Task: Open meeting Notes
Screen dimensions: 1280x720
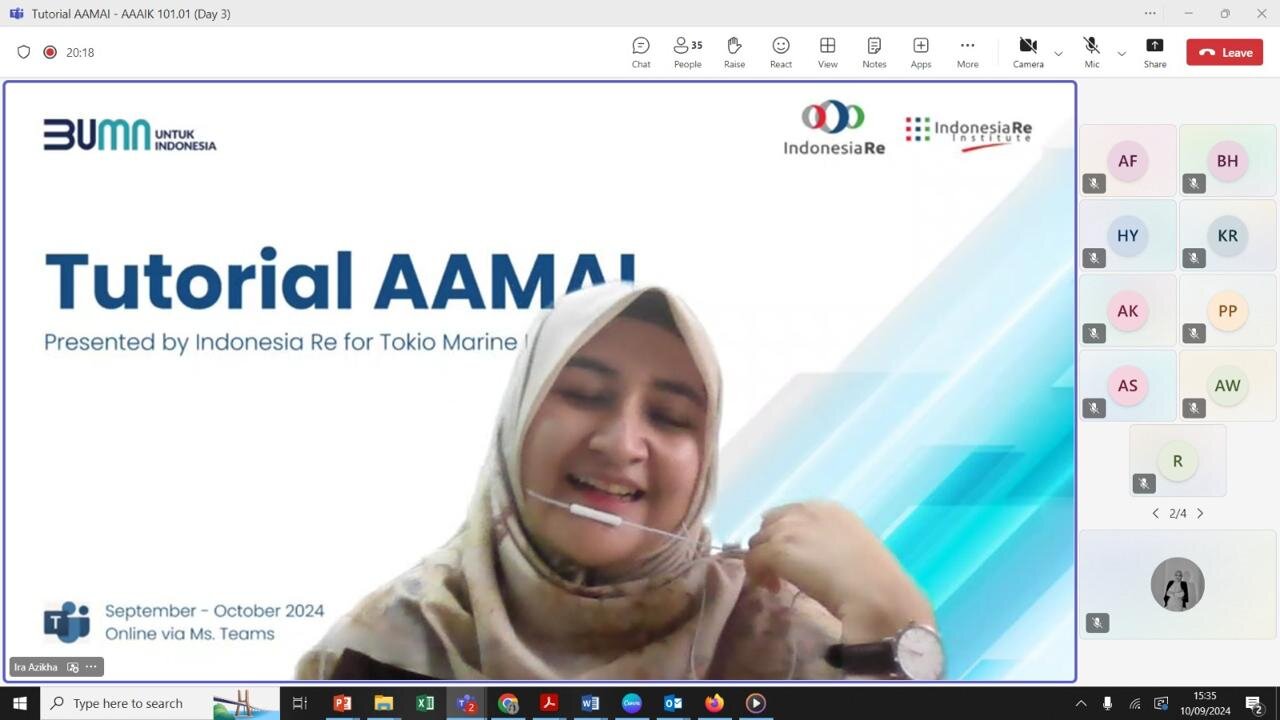Action: (x=874, y=52)
